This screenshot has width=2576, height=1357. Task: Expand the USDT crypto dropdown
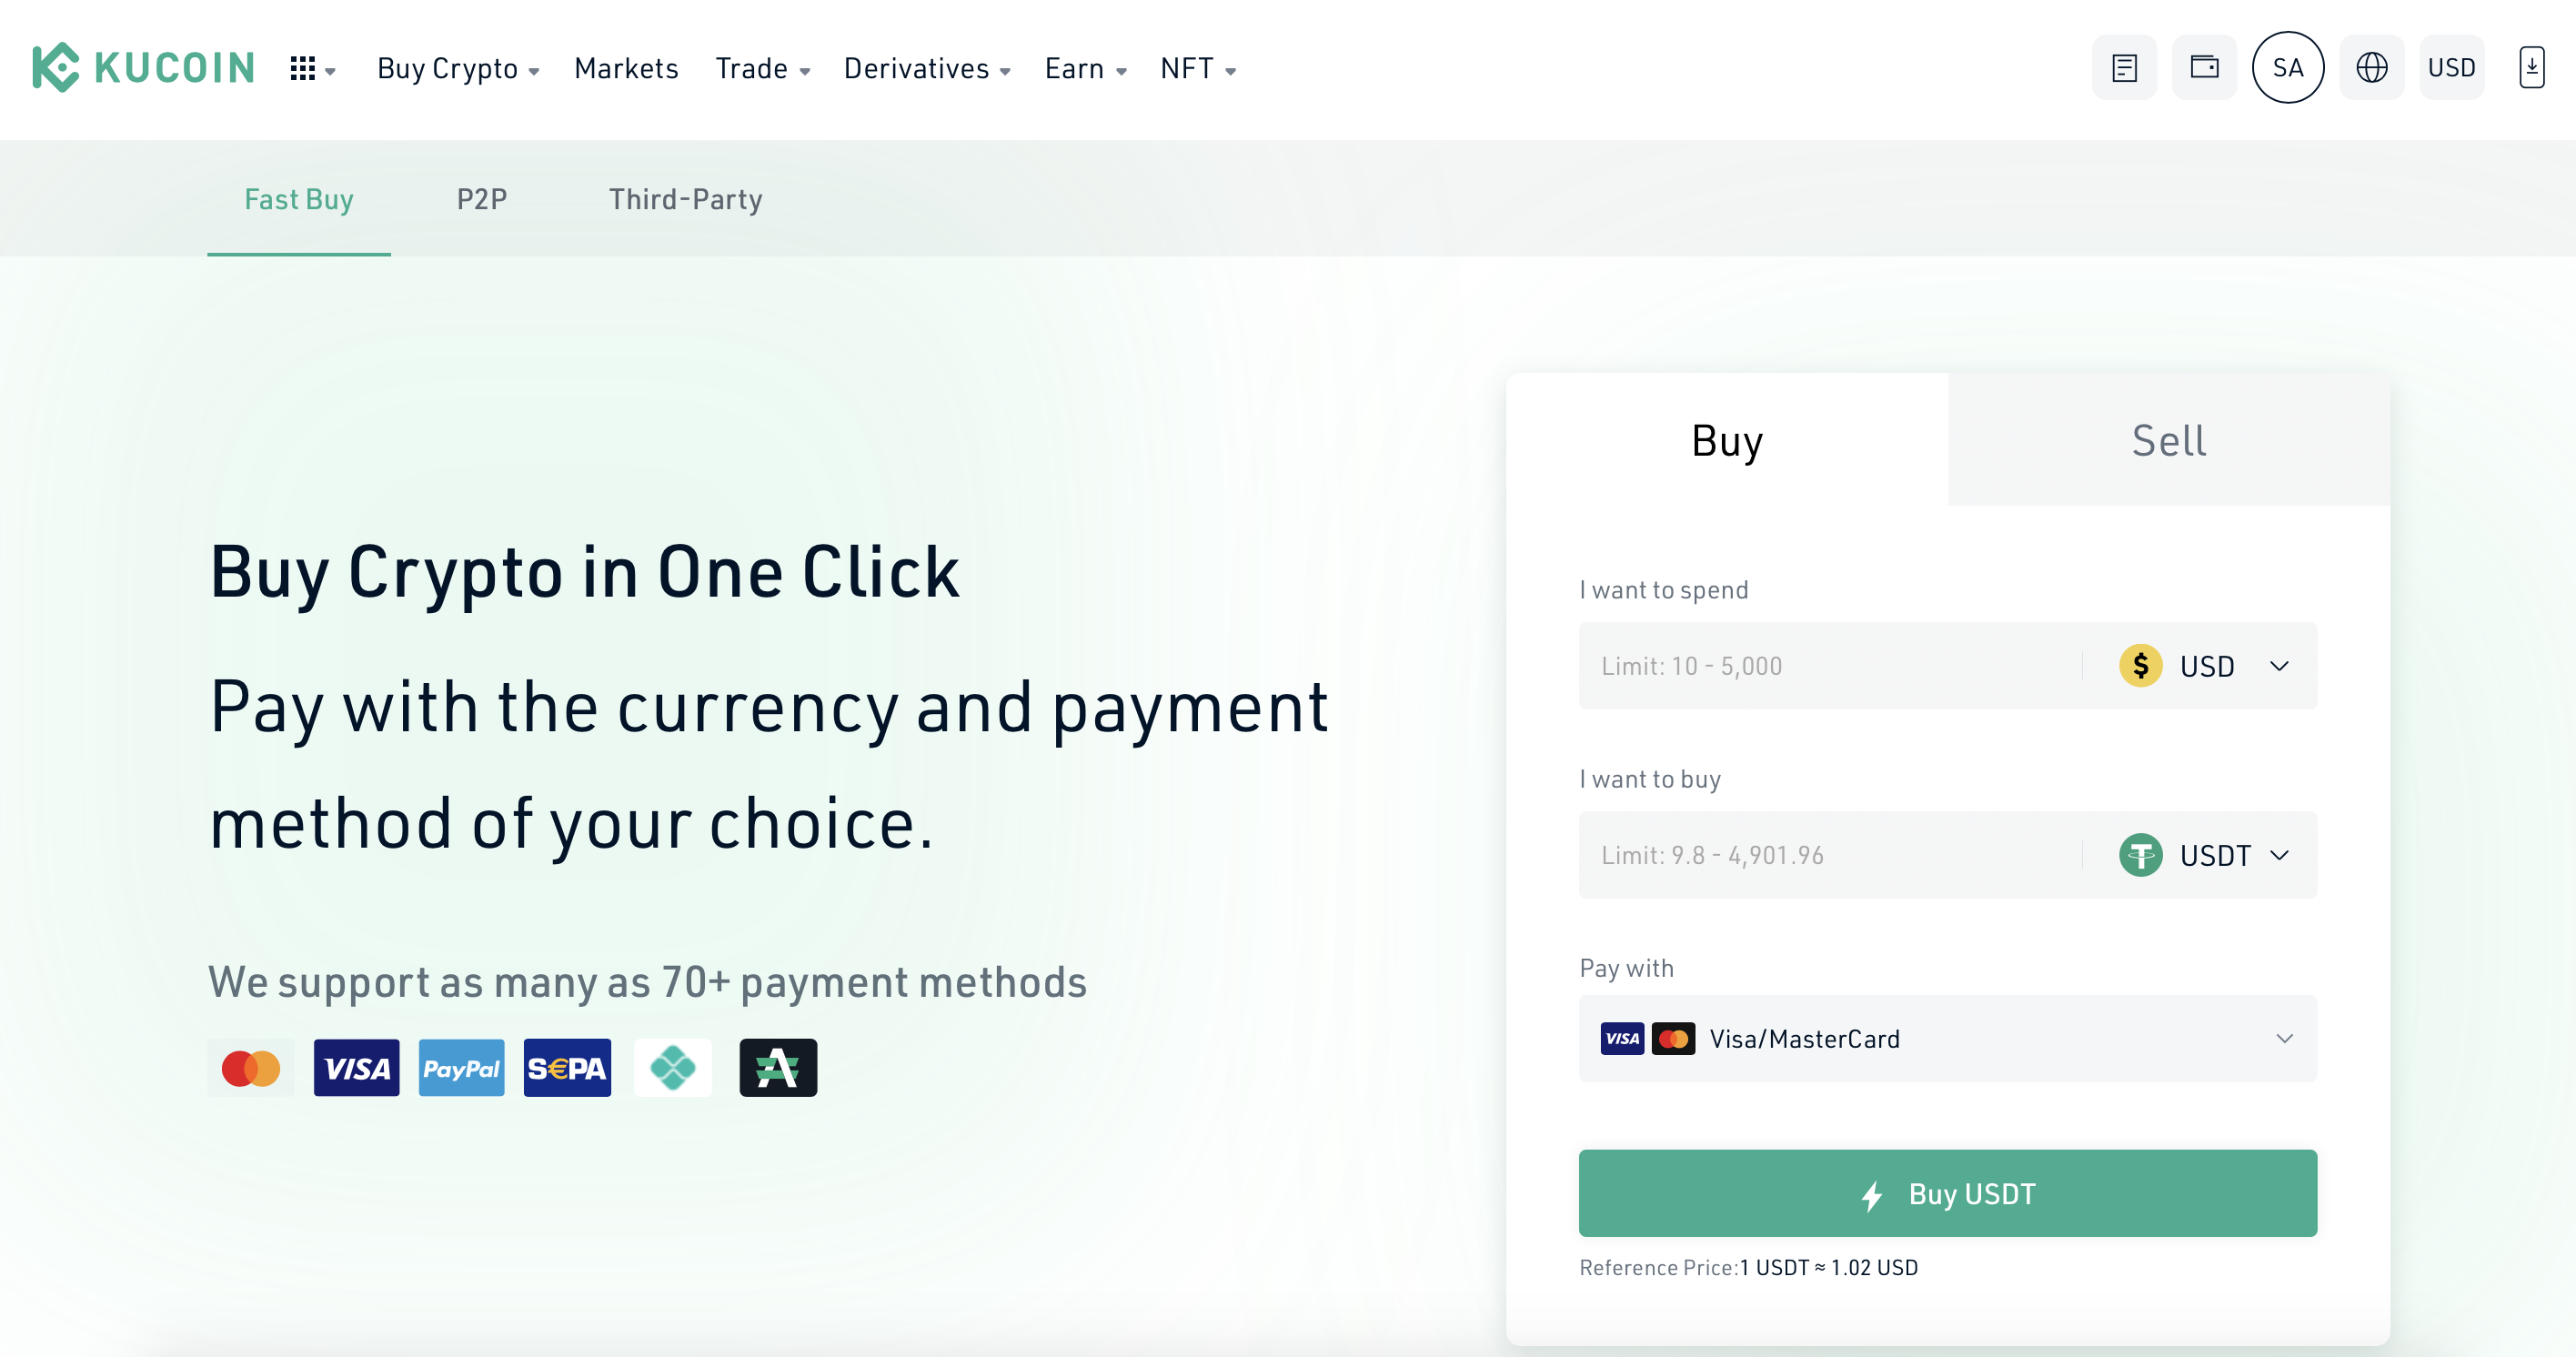(2207, 855)
